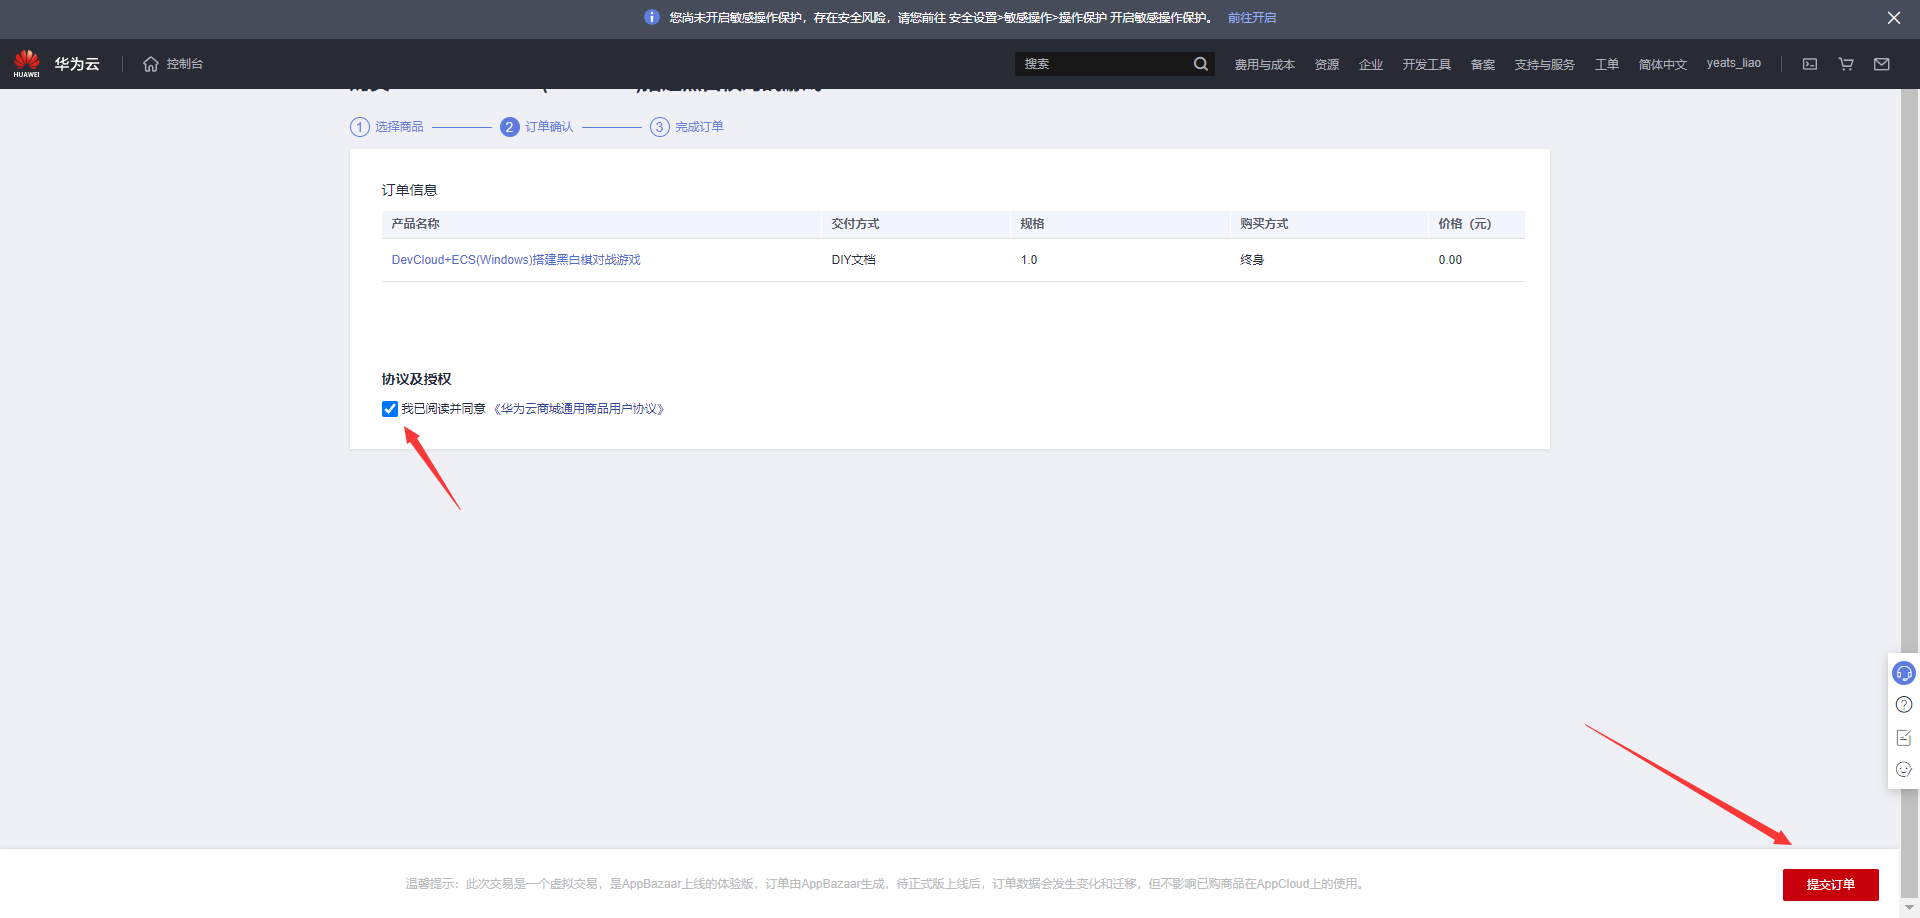Open the console home icon
This screenshot has width=1920, height=918.
tap(151, 64)
